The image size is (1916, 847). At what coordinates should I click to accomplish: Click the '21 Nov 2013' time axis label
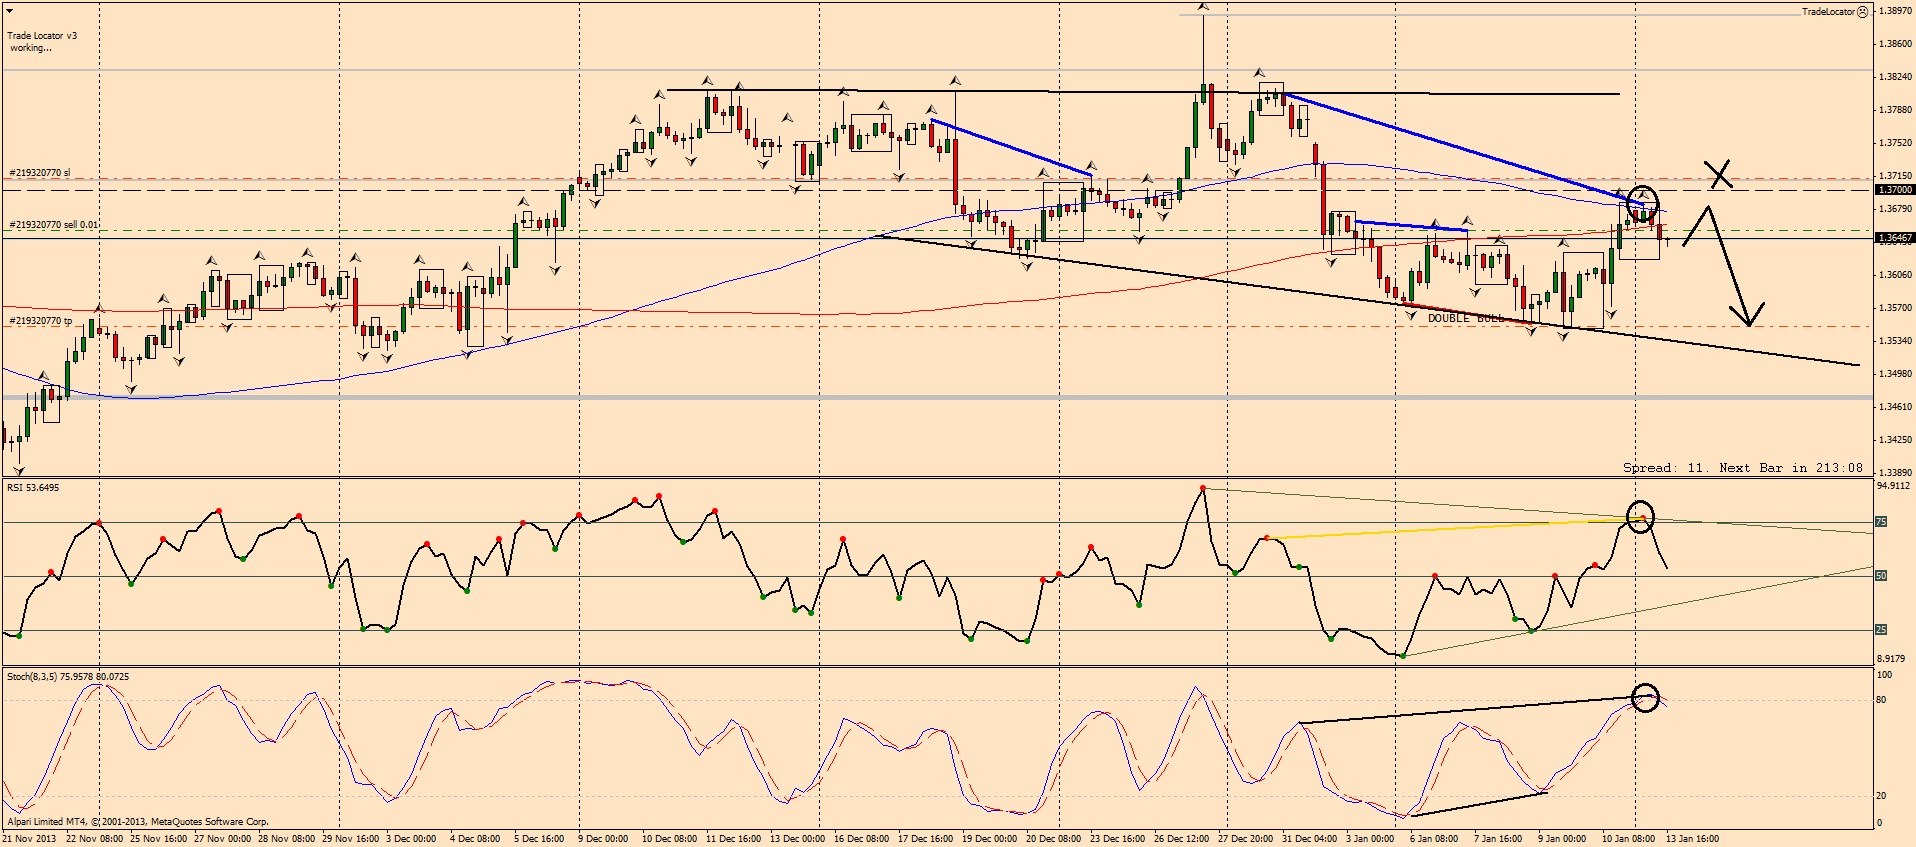point(30,839)
